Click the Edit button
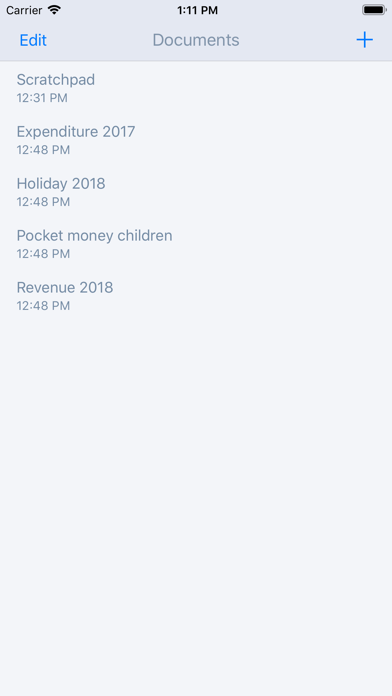The width and height of the screenshot is (392, 696). pyautogui.click(x=33, y=40)
